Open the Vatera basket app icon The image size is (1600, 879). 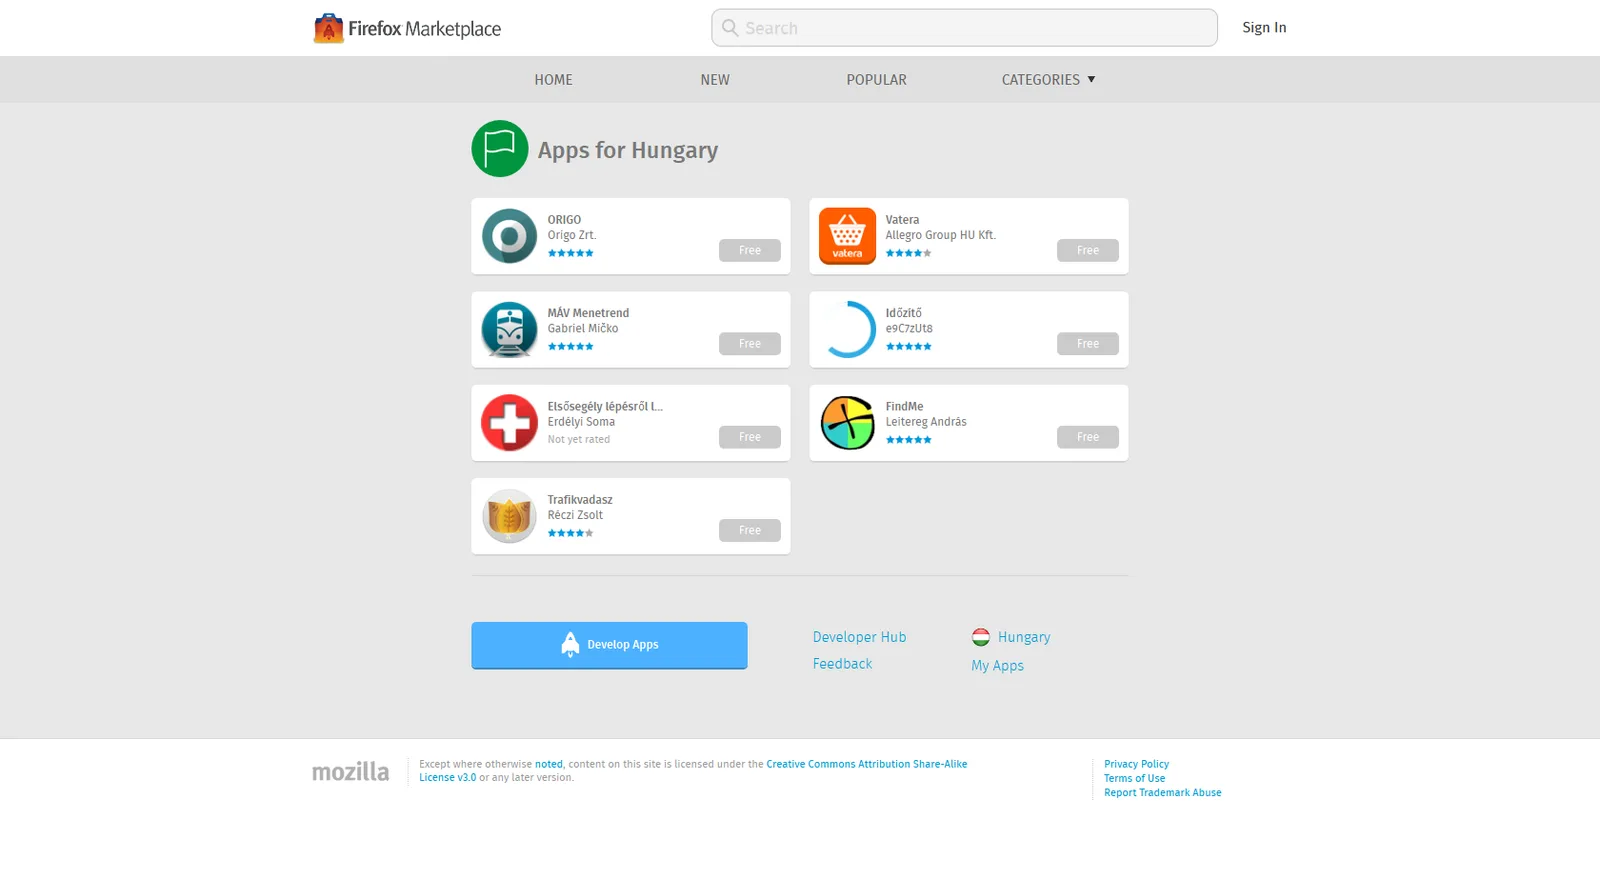(847, 236)
